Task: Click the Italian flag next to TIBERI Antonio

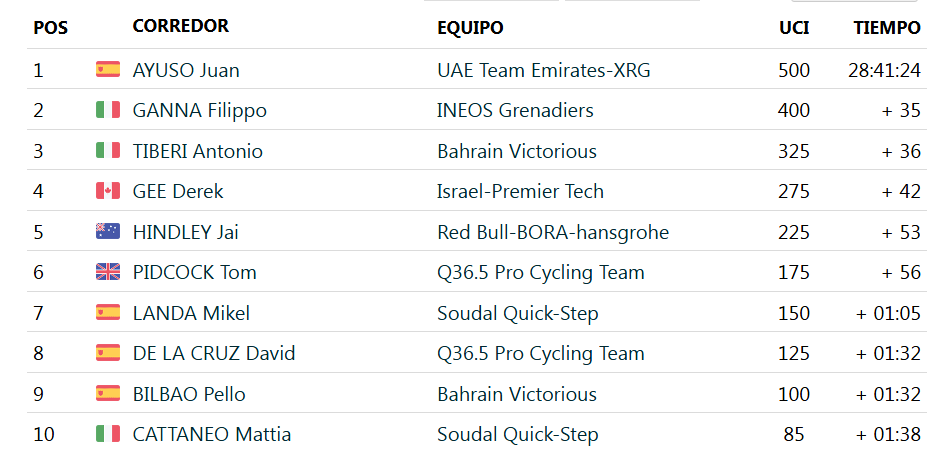Action: tap(107, 150)
